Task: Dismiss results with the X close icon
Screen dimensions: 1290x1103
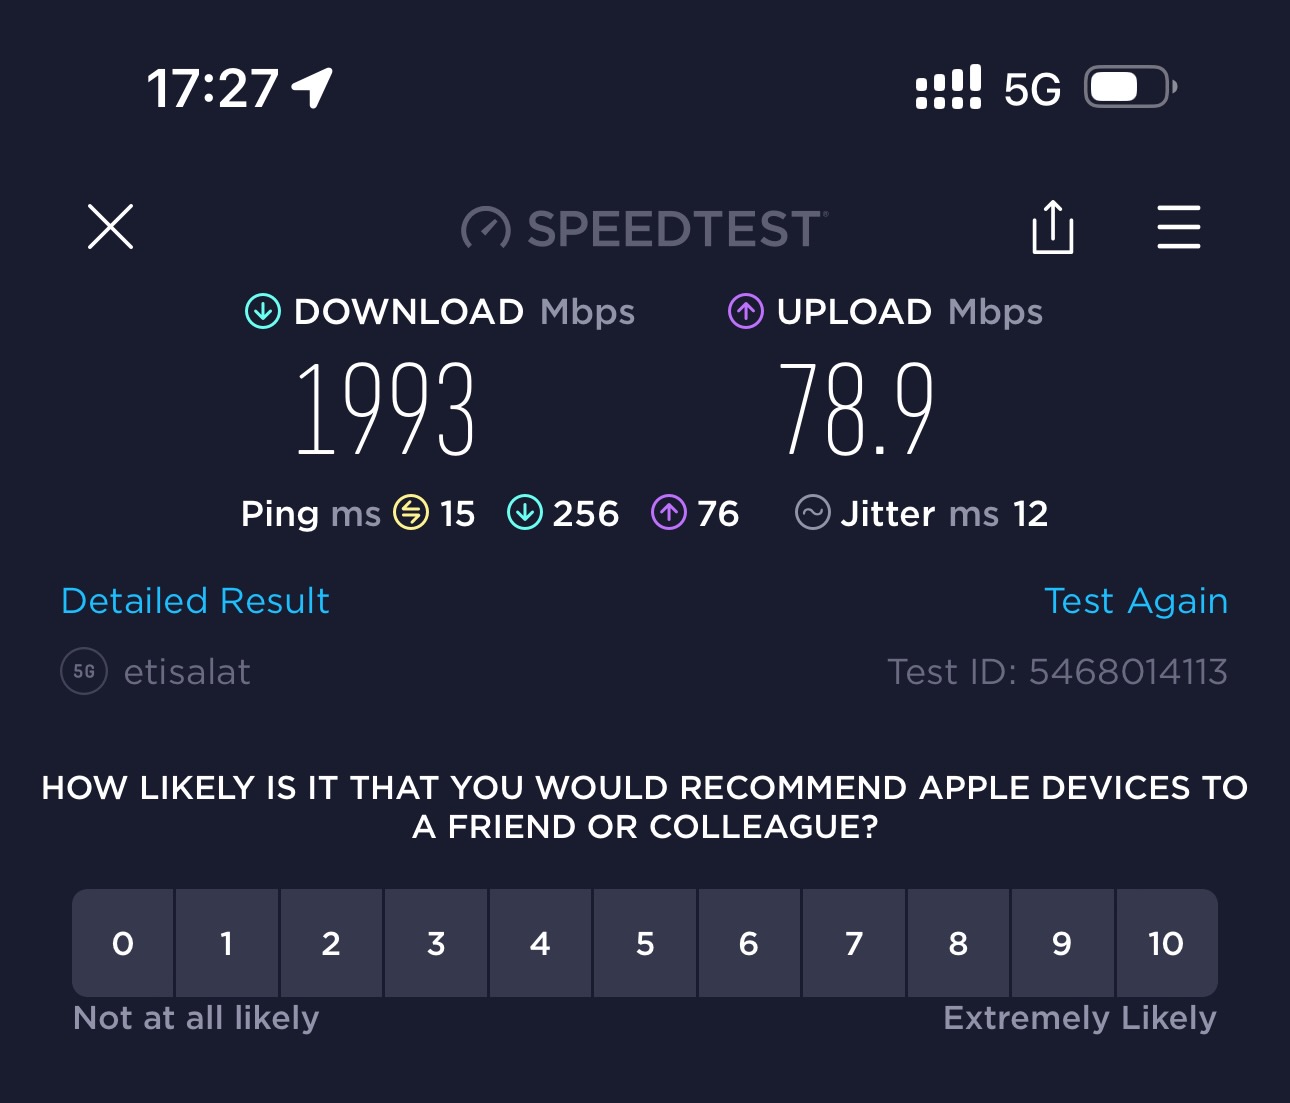Action: (x=110, y=227)
